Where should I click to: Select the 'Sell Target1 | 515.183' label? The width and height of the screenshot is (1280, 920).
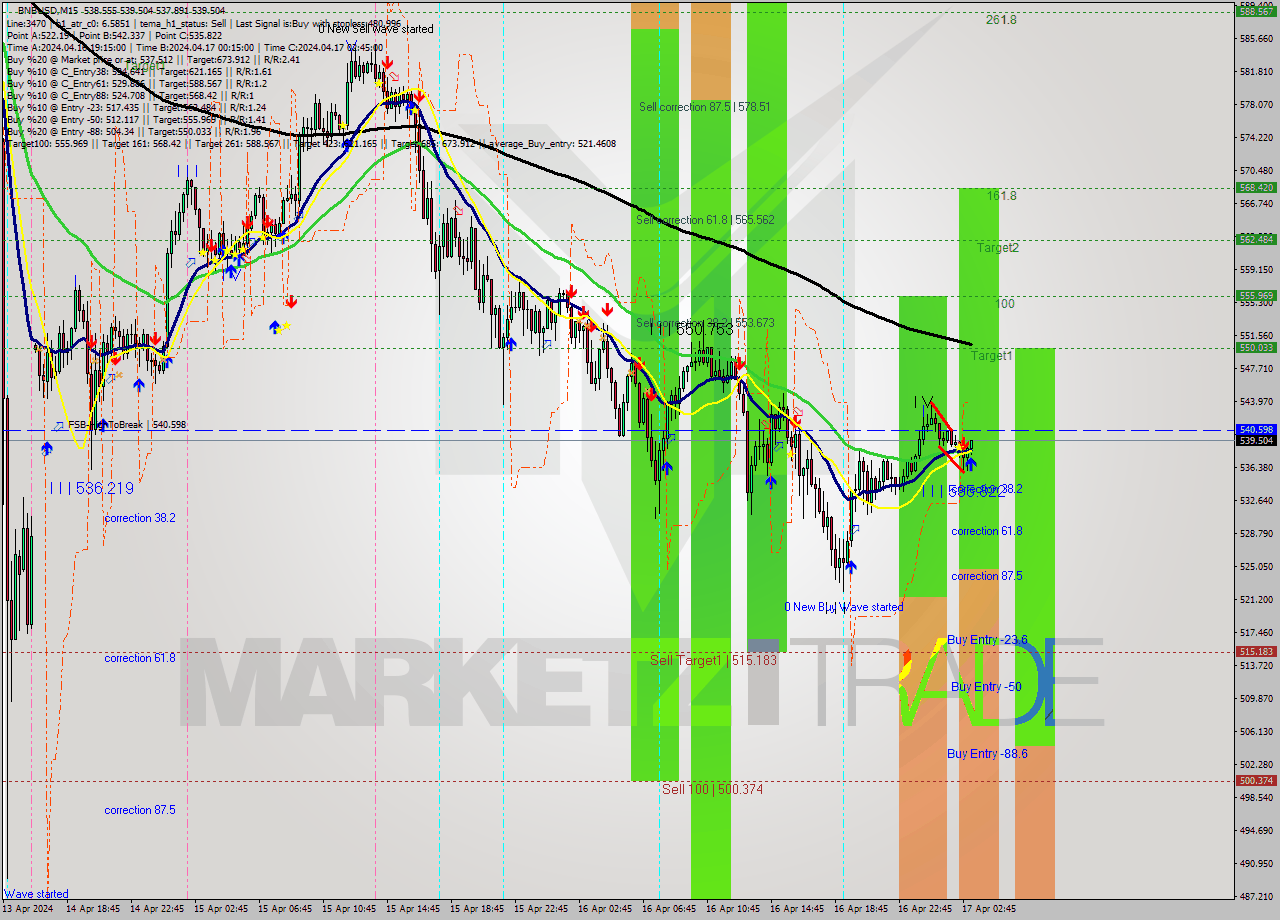click(713, 661)
